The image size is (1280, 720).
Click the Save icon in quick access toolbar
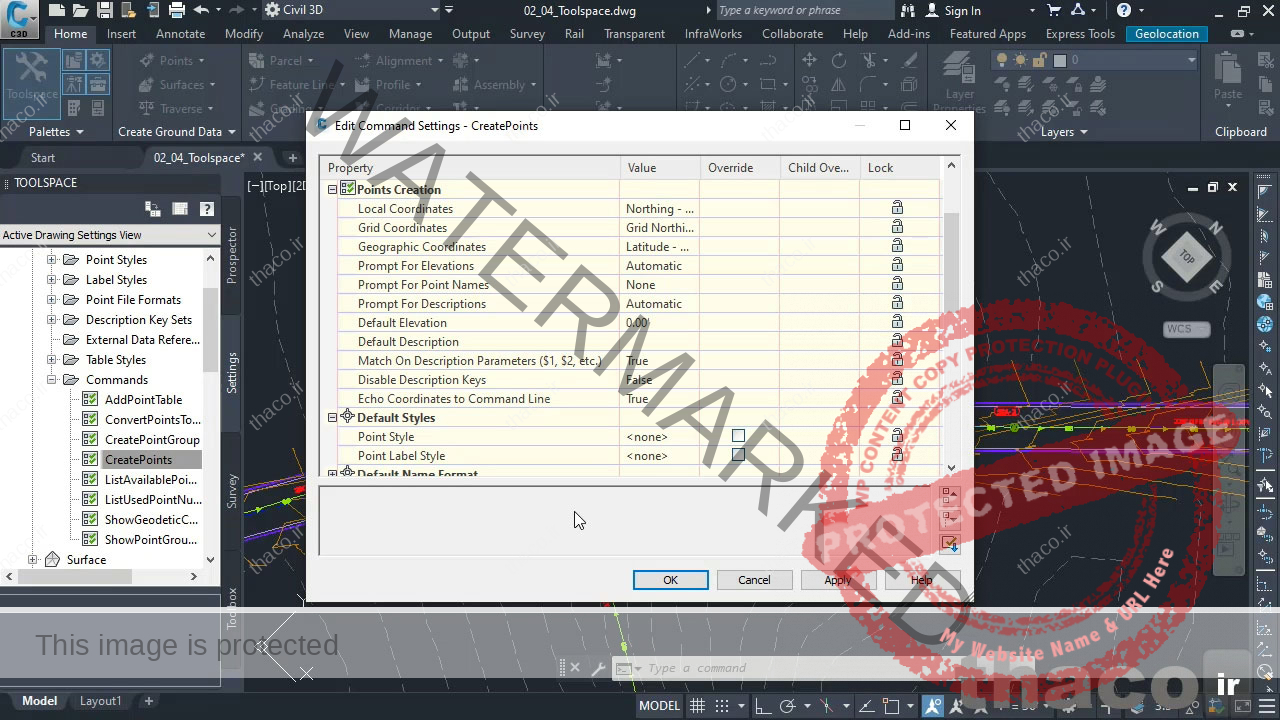(x=103, y=10)
